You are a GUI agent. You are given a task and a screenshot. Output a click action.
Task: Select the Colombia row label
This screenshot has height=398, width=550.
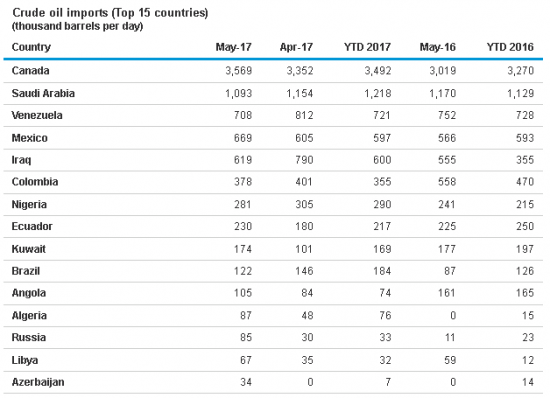[35, 182]
